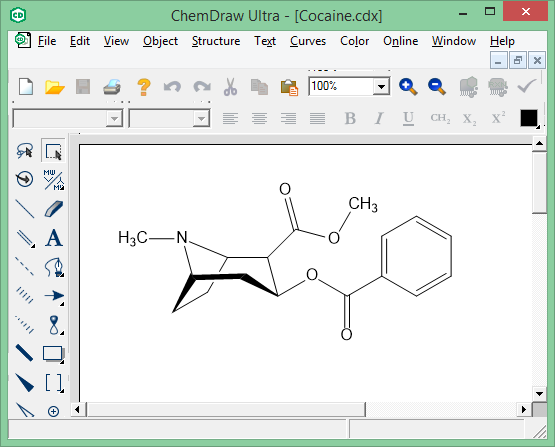Open the 100% zoom dropdown

tap(381, 86)
